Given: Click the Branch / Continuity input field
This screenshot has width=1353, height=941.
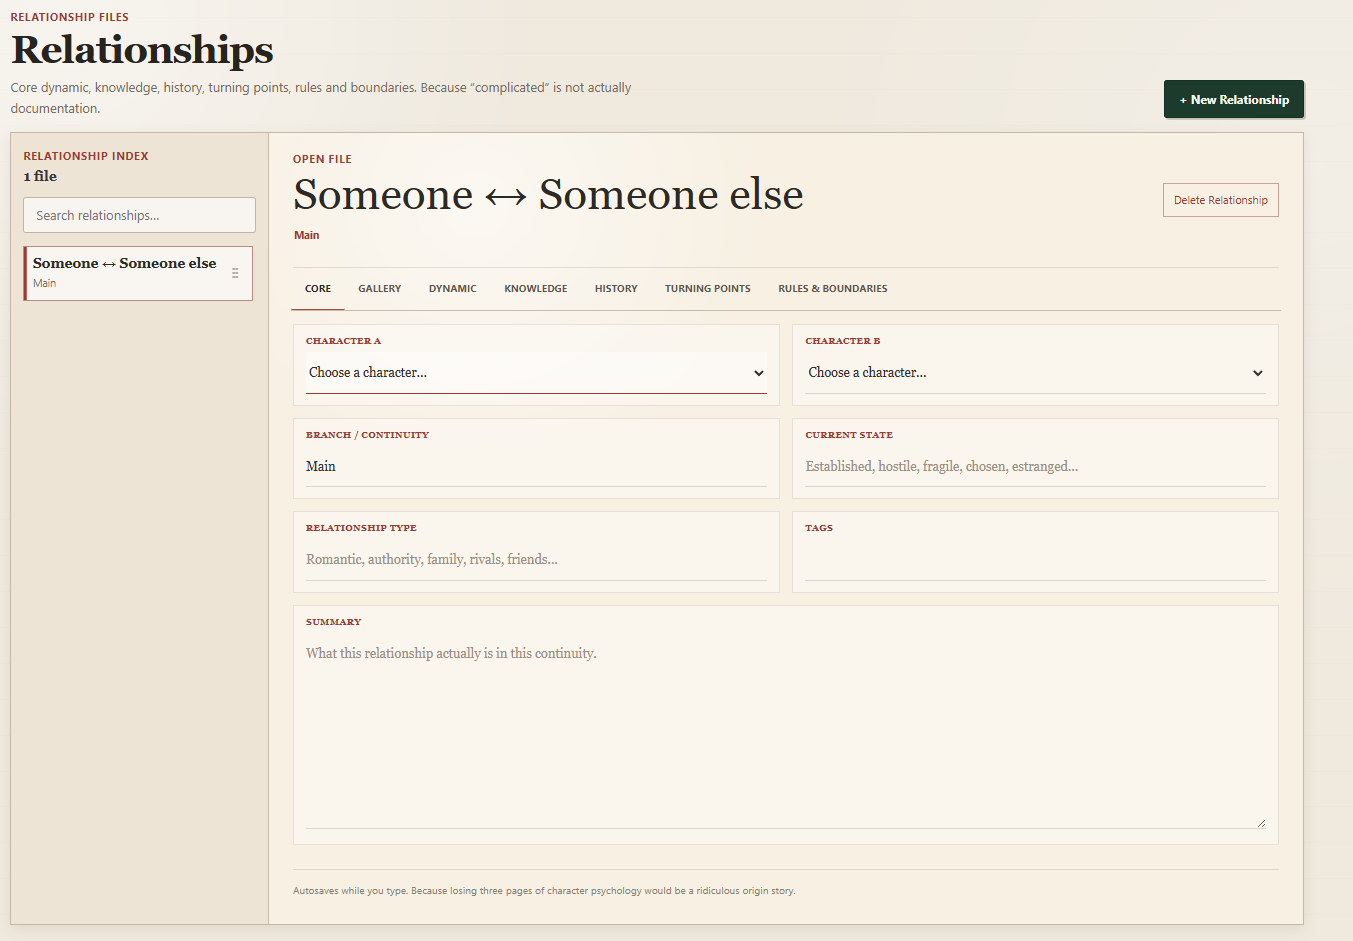Looking at the screenshot, I should coord(536,467).
